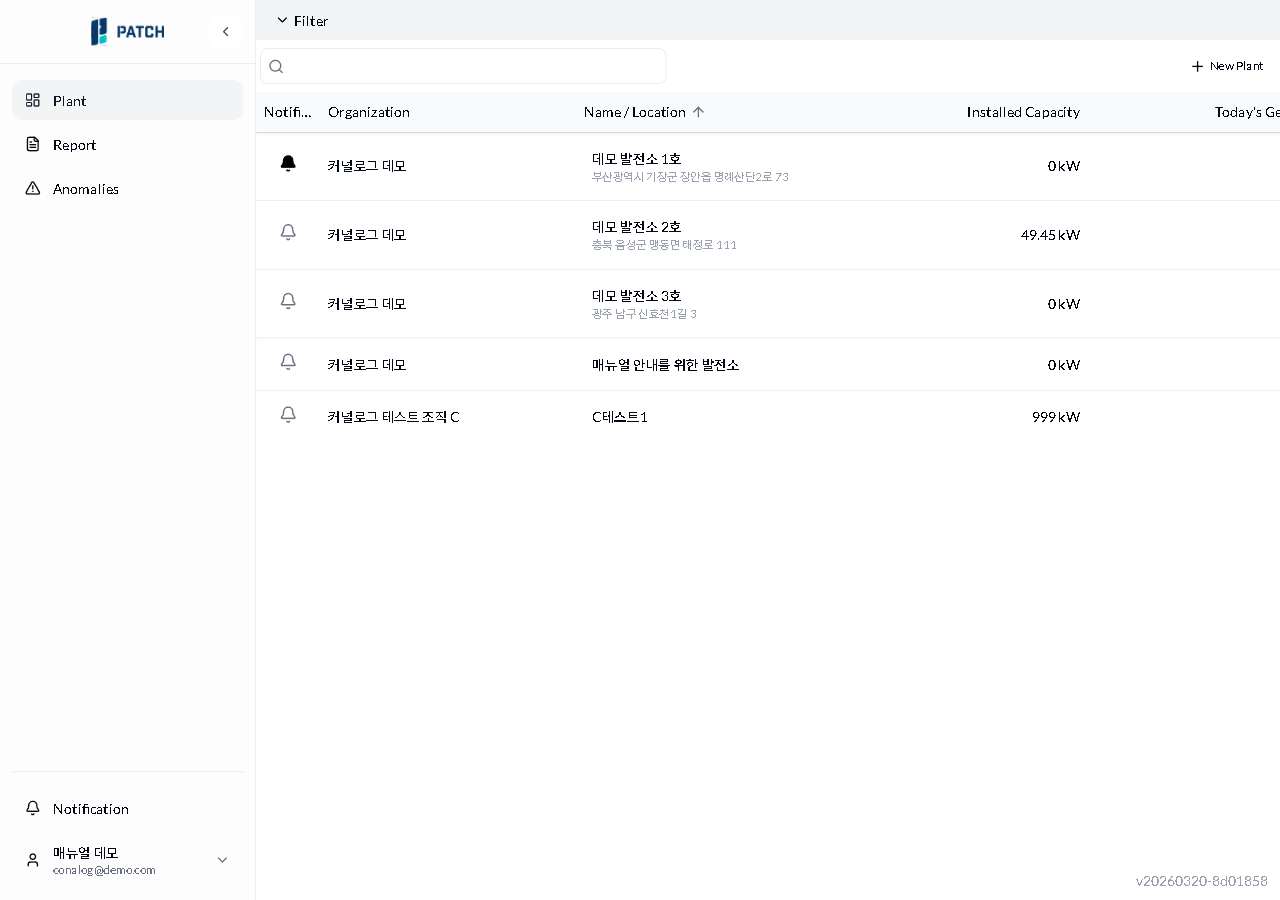Click the Organization column header

[x=369, y=112]
